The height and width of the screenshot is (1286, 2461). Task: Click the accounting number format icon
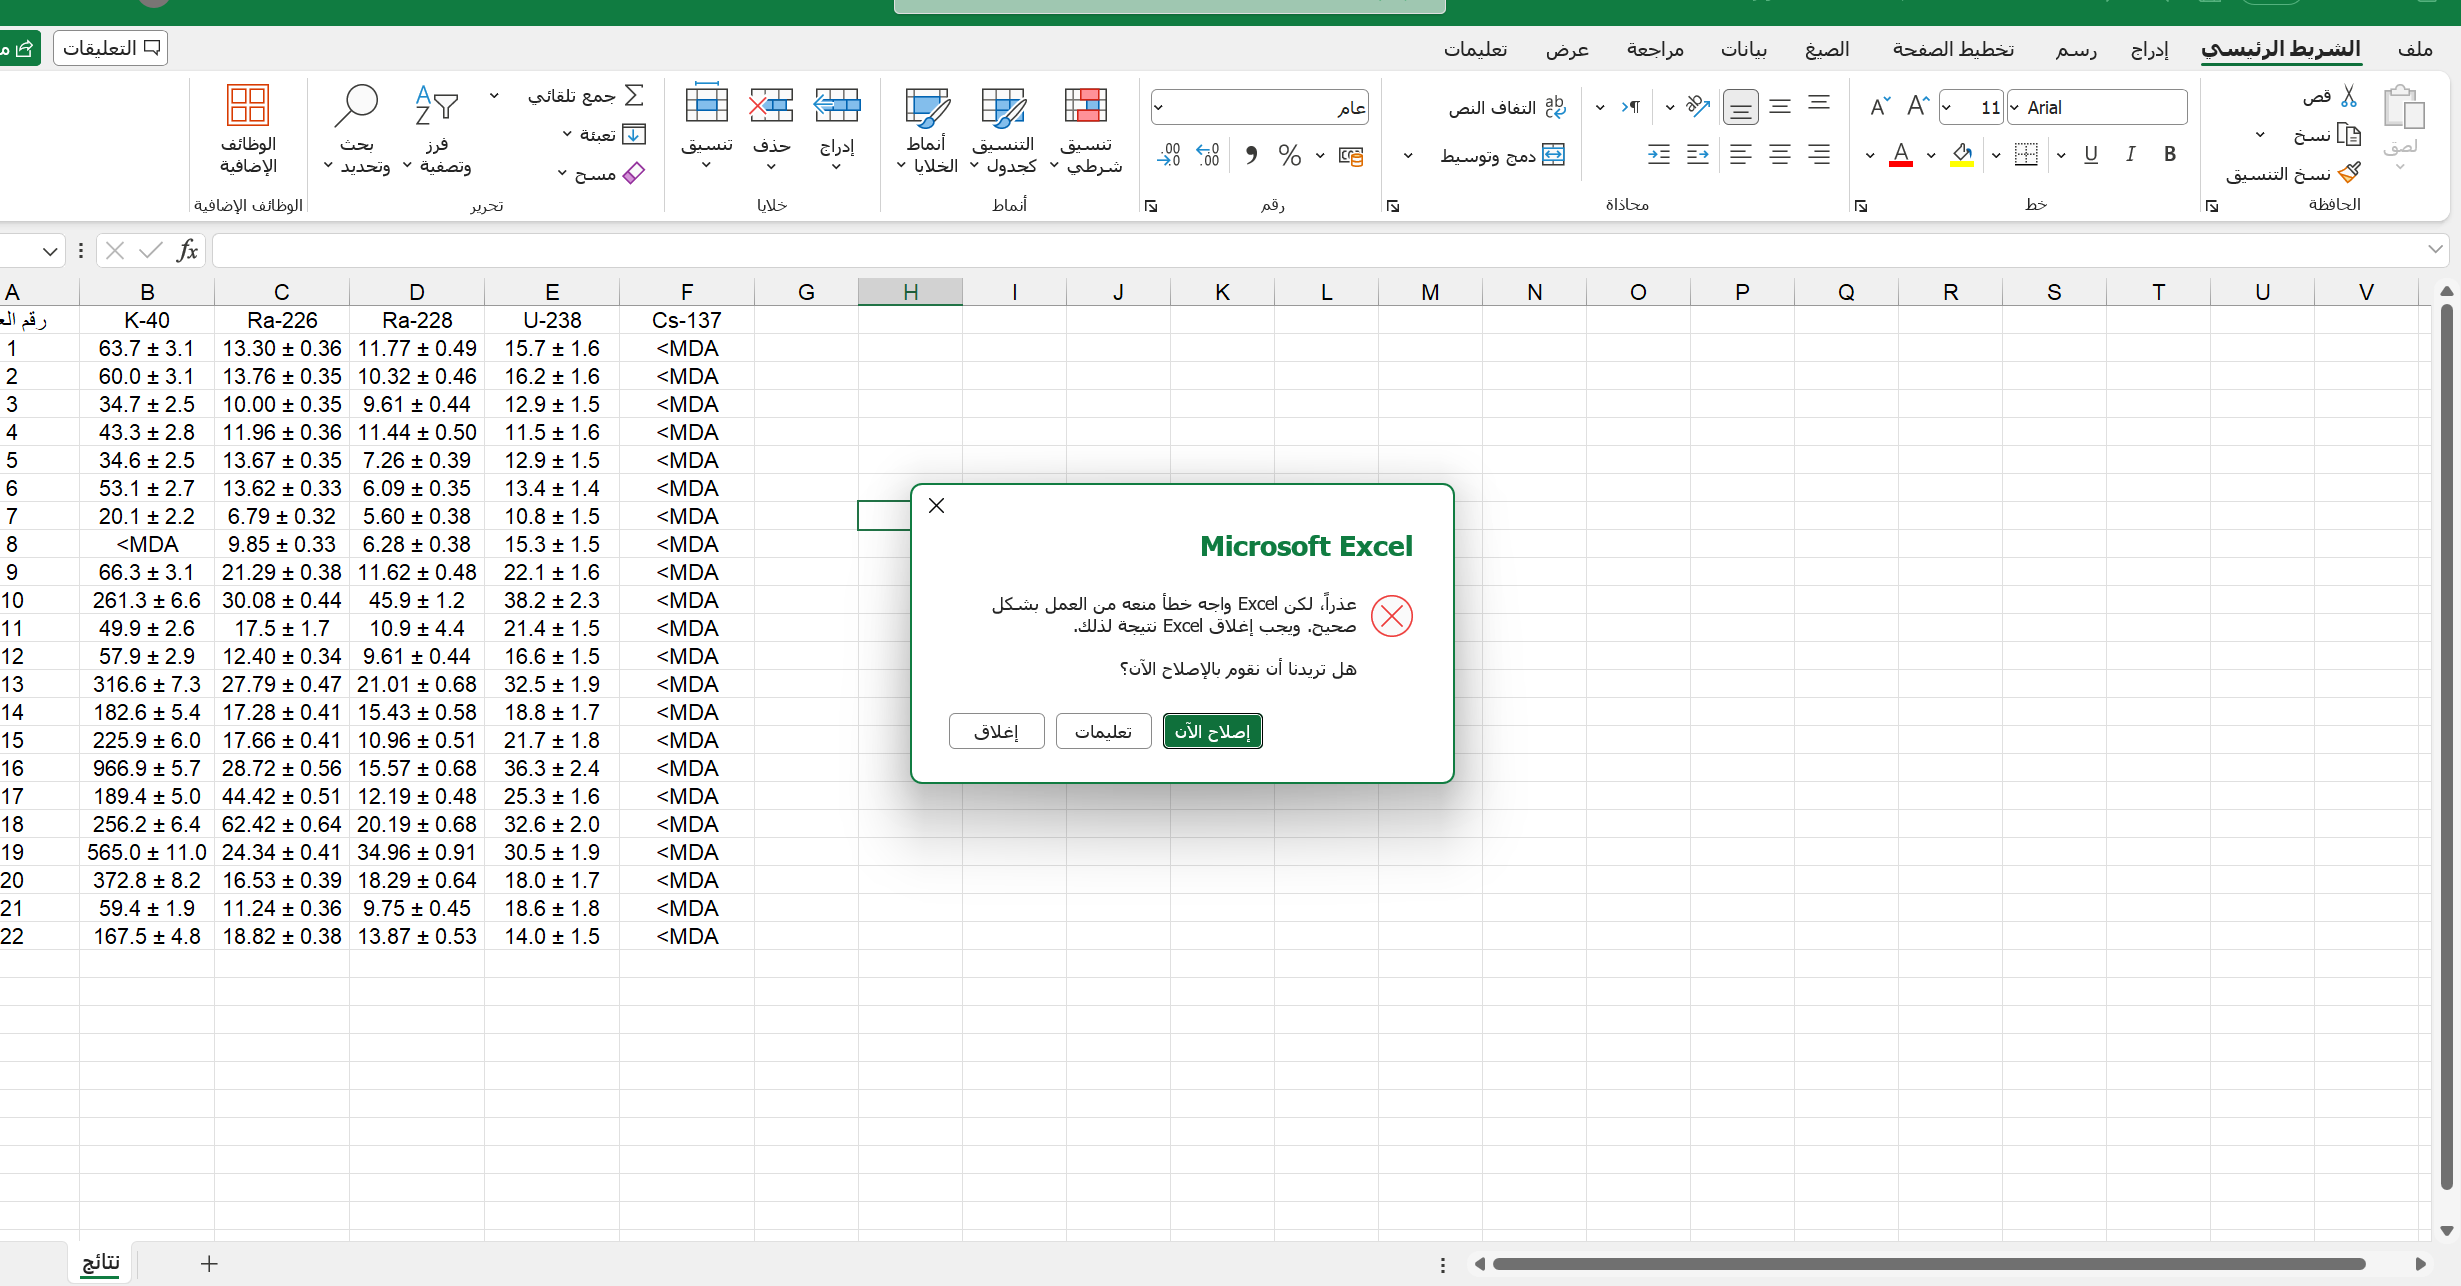(x=1351, y=155)
